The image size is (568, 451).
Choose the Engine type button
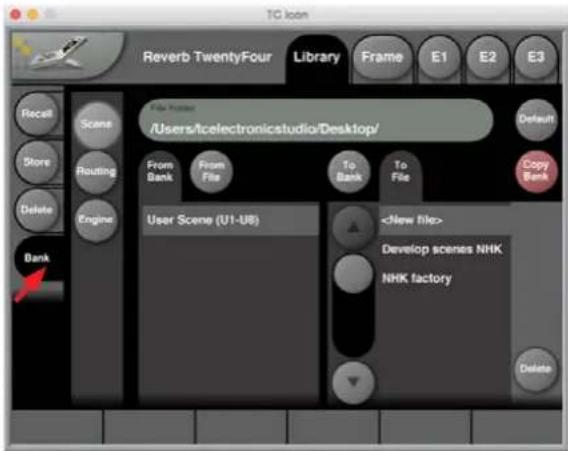(96, 220)
